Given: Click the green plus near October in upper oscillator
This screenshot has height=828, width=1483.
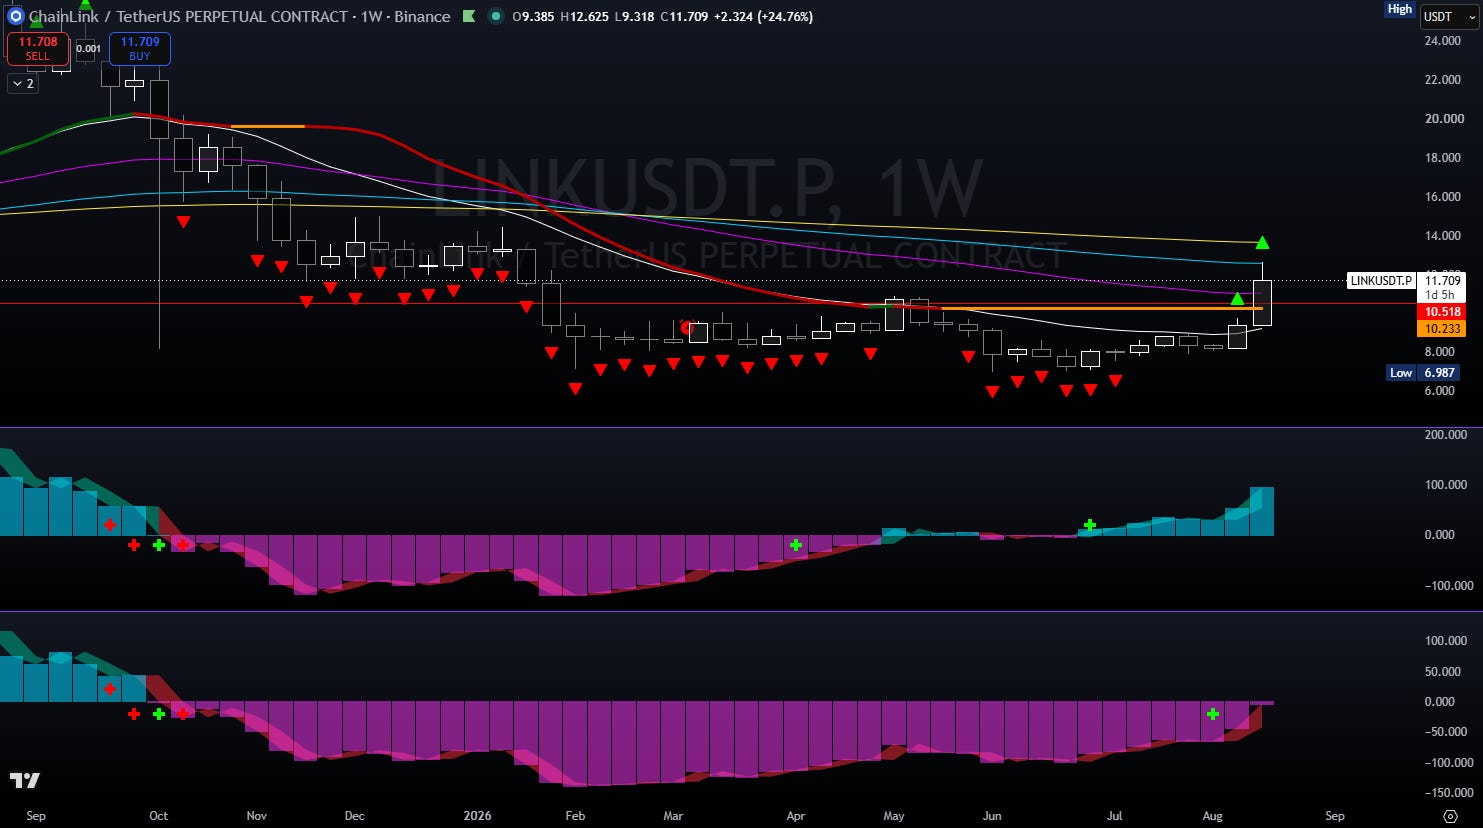Looking at the screenshot, I should tap(159, 545).
